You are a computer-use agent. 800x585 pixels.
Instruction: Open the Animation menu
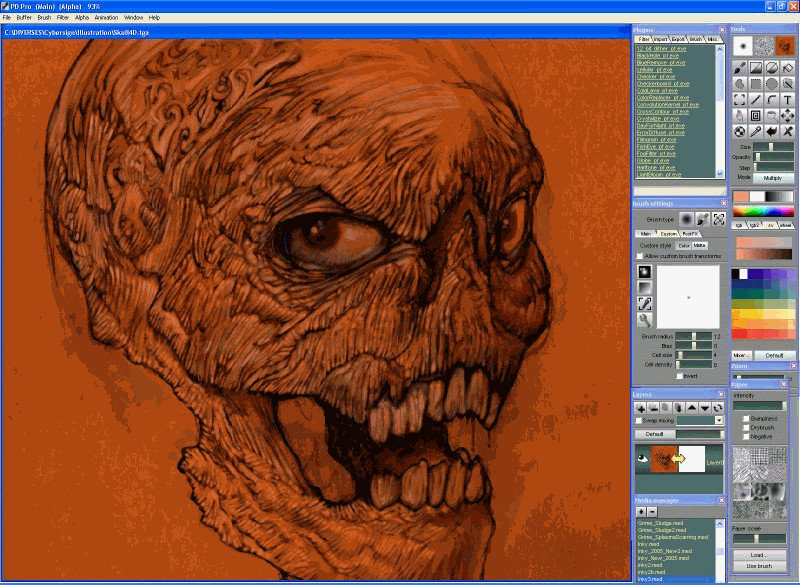tap(106, 17)
